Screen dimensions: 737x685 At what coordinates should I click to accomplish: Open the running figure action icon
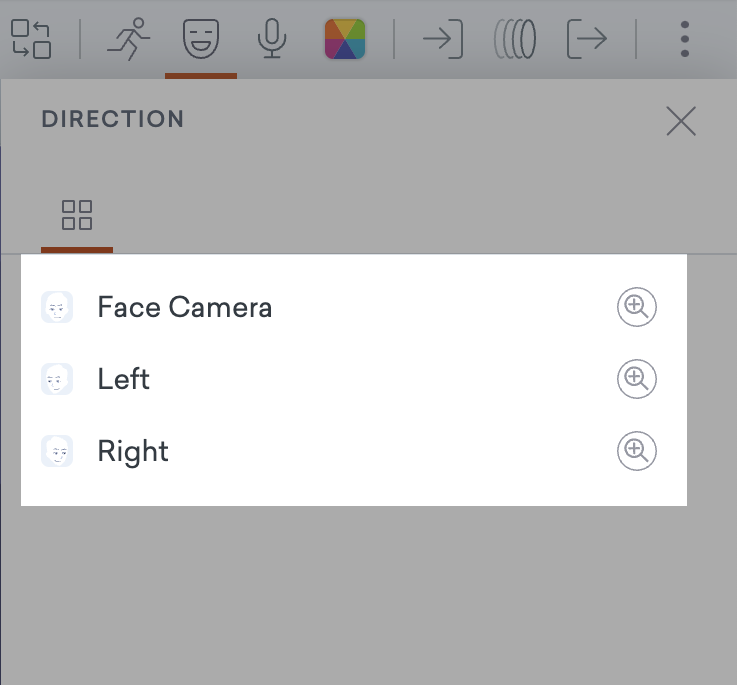click(x=128, y=39)
